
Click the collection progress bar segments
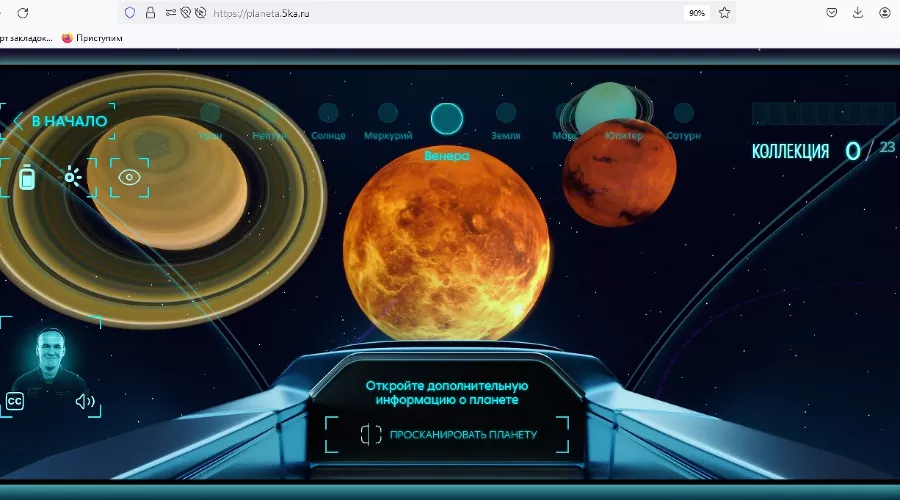tap(823, 114)
